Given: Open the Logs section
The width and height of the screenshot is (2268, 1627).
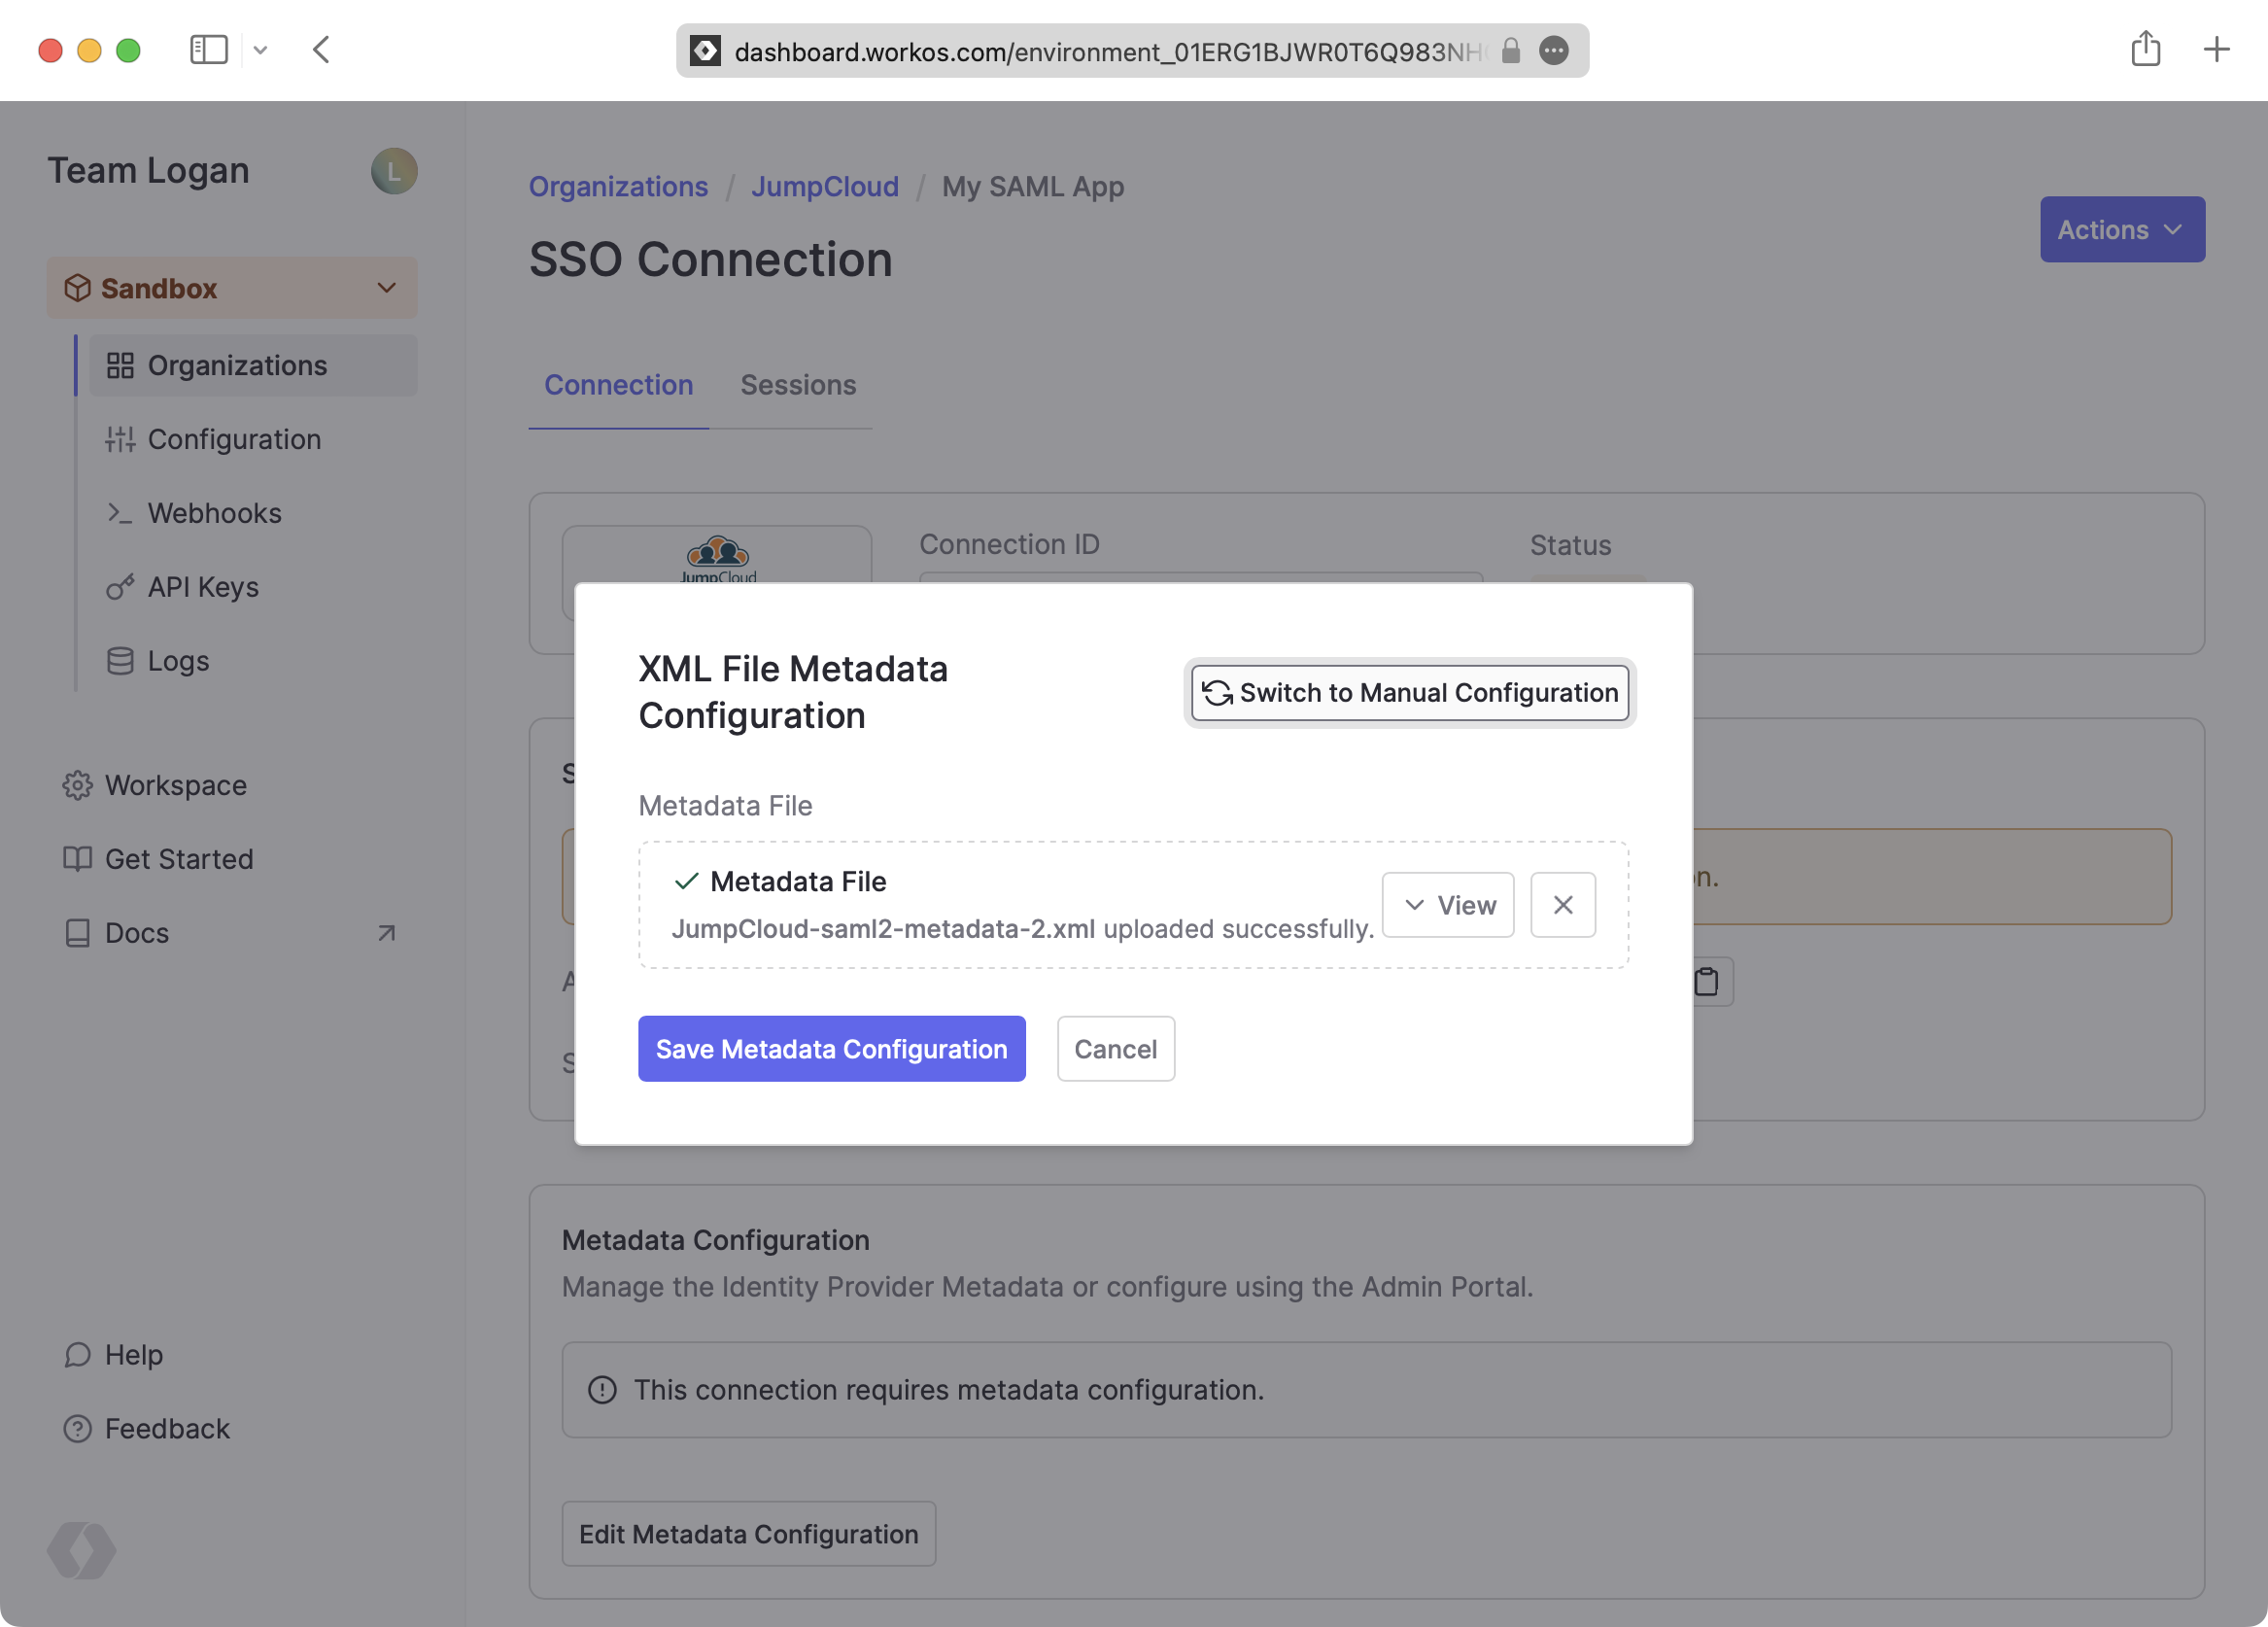Looking at the screenshot, I should coord(178,661).
